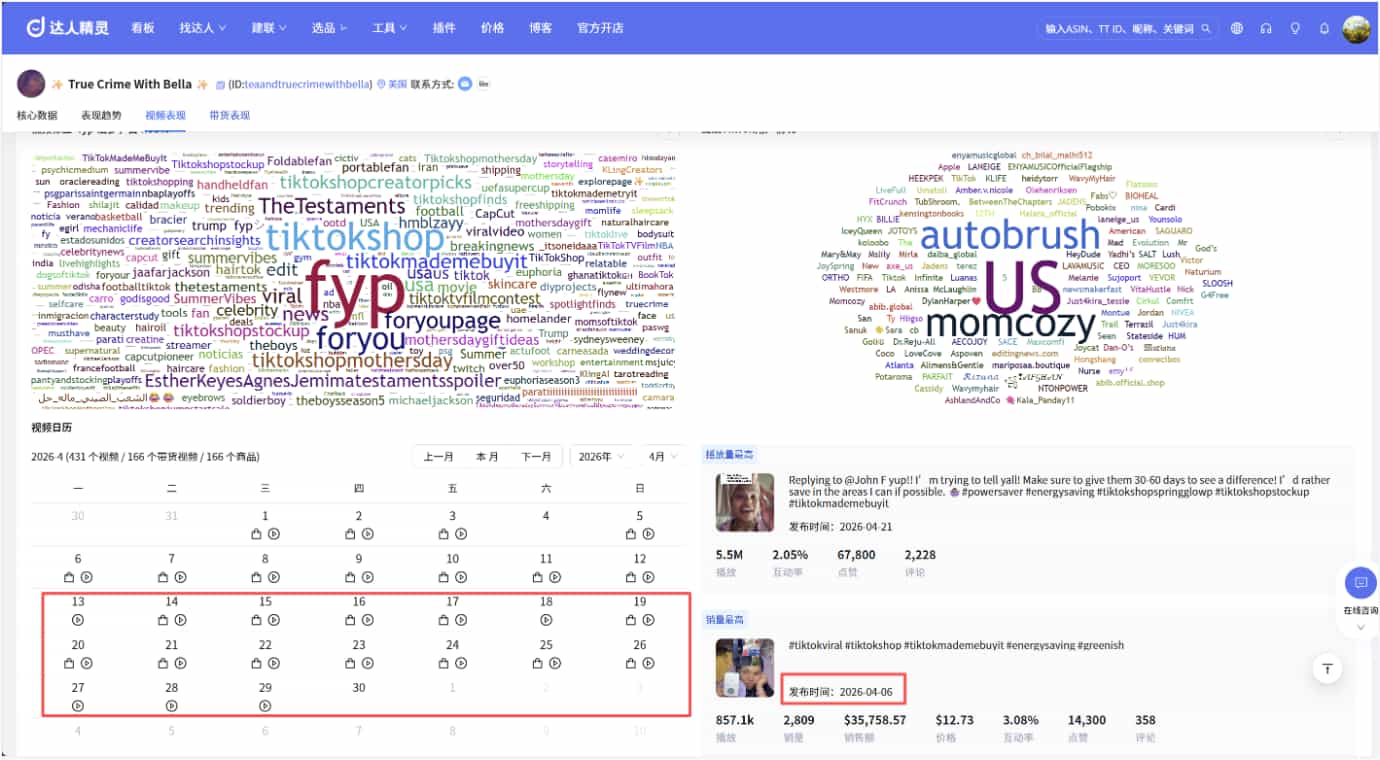The width and height of the screenshot is (1380, 760).
Task: Click the shopping bag icon under April 9
Action: (351, 577)
